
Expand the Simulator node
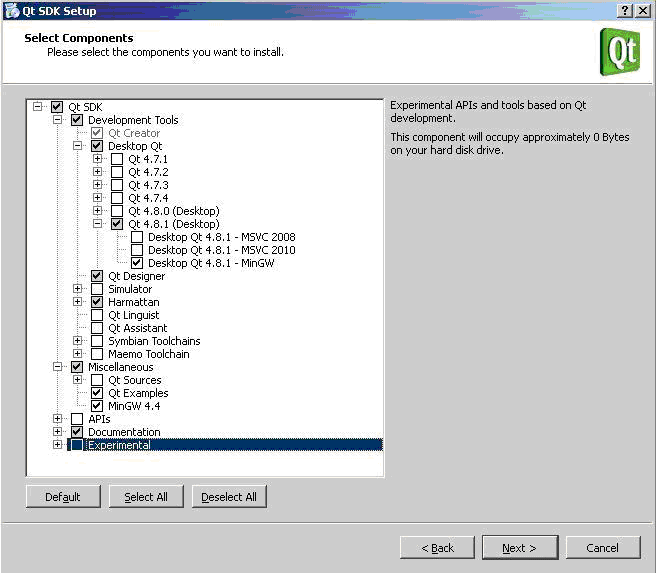pyautogui.click(x=77, y=289)
